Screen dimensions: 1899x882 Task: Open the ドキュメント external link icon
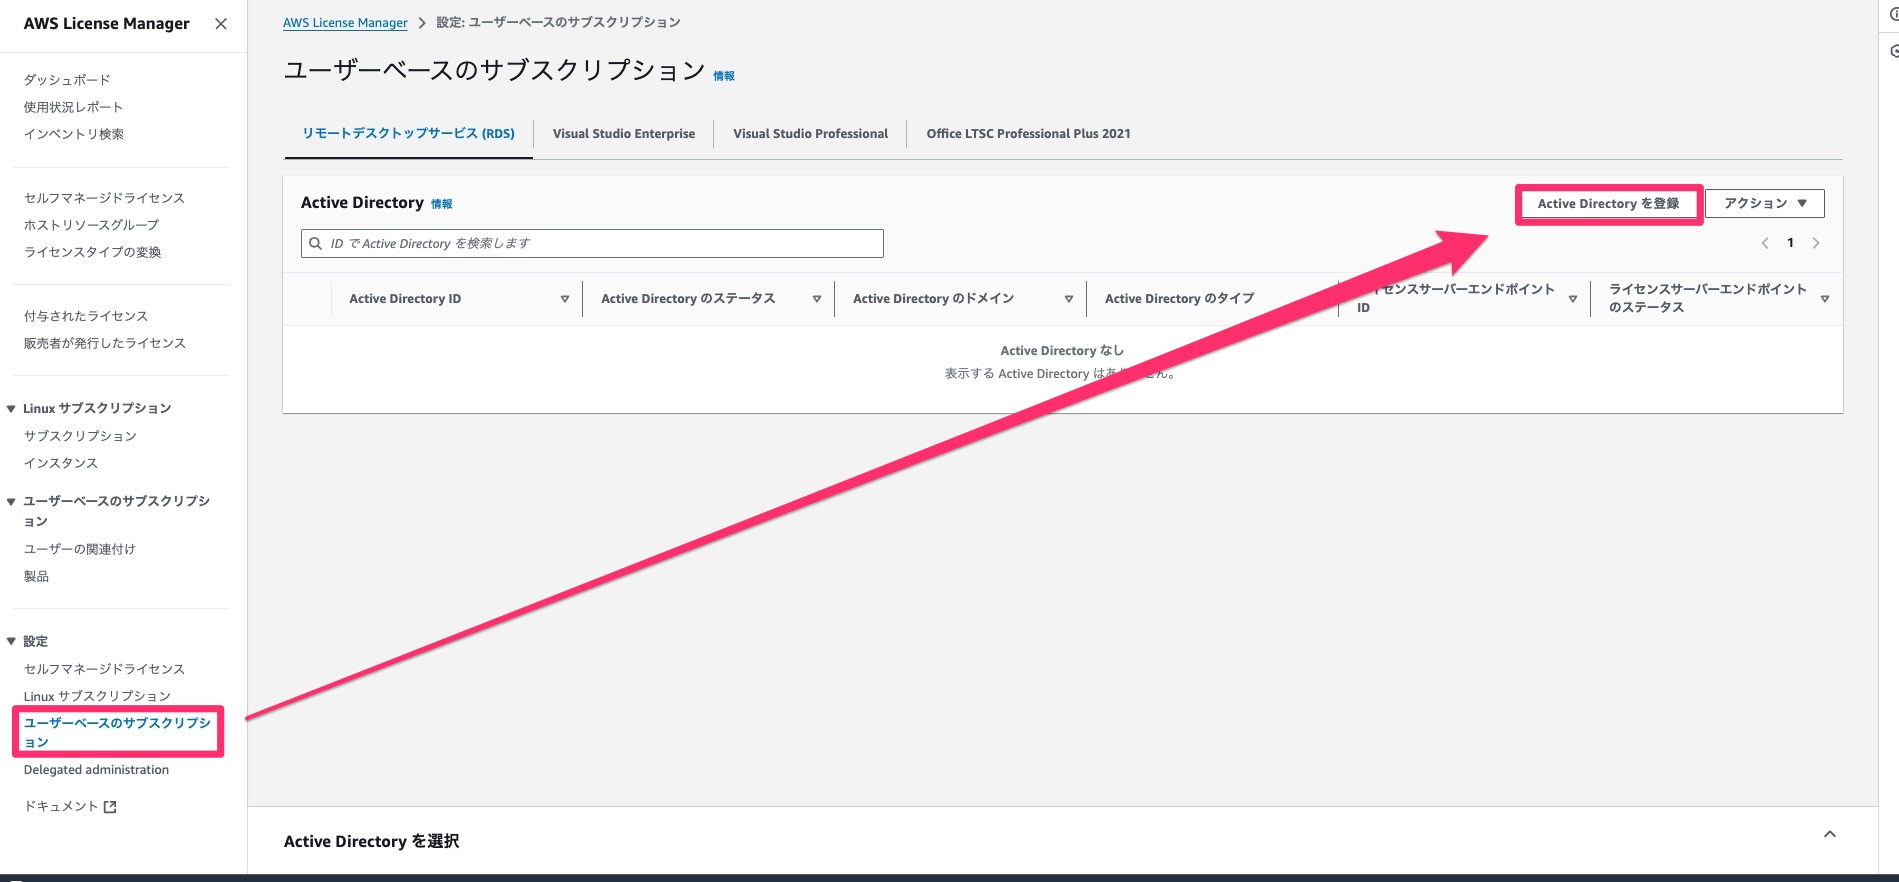(x=110, y=807)
